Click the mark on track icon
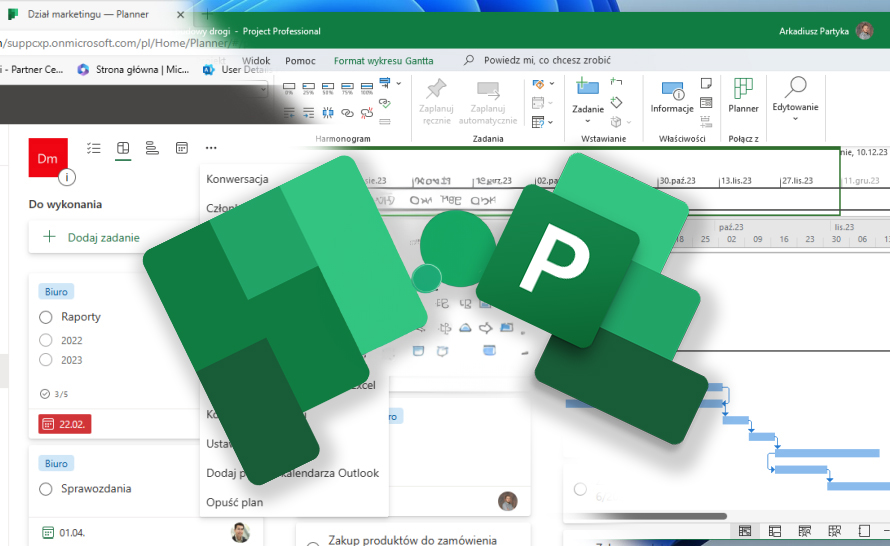The image size is (890, 546). (x=385, y=83)
